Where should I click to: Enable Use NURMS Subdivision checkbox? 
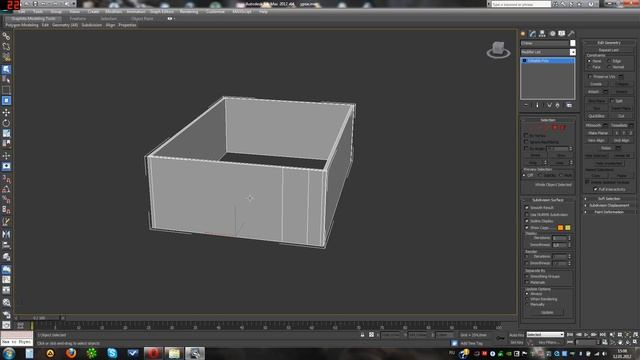point(527,214)
